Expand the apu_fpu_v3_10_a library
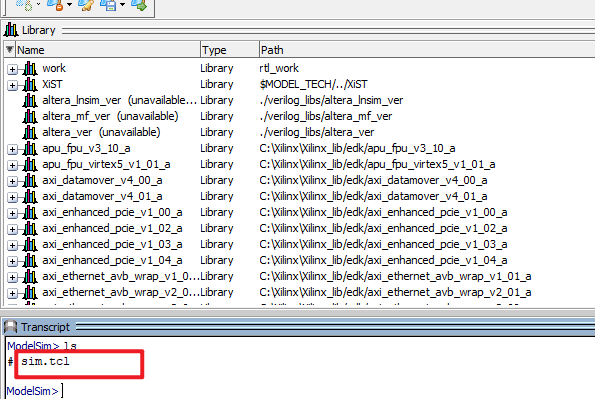Viewport: 595px width, 399px height. pyautogui.click(x=13, y=149)
